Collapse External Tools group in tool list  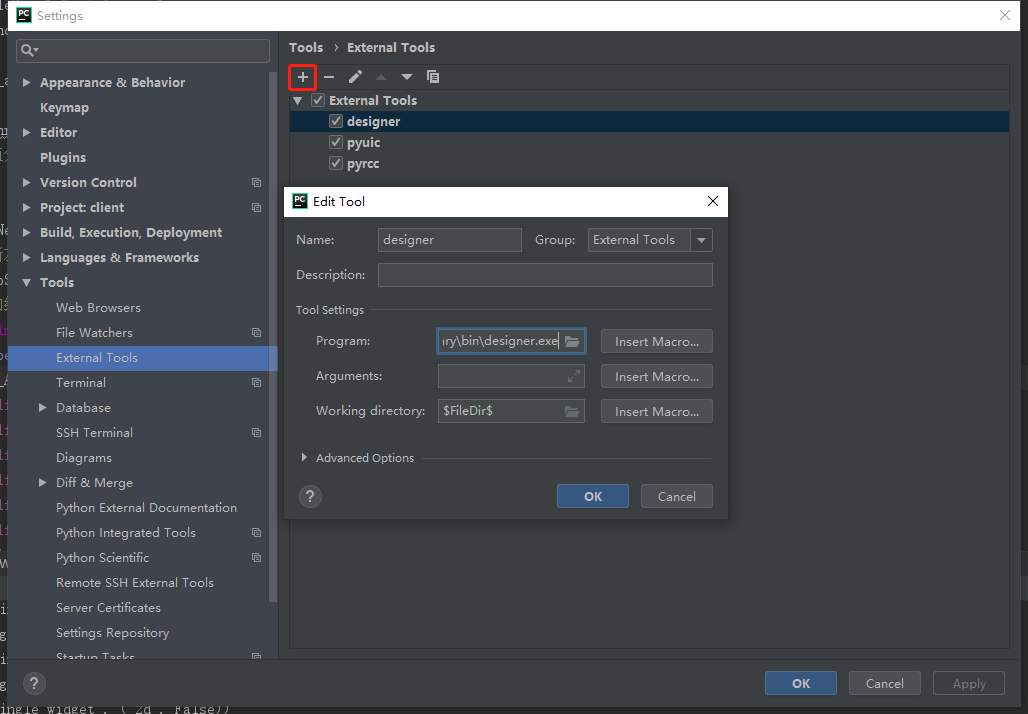pos(298,100)
